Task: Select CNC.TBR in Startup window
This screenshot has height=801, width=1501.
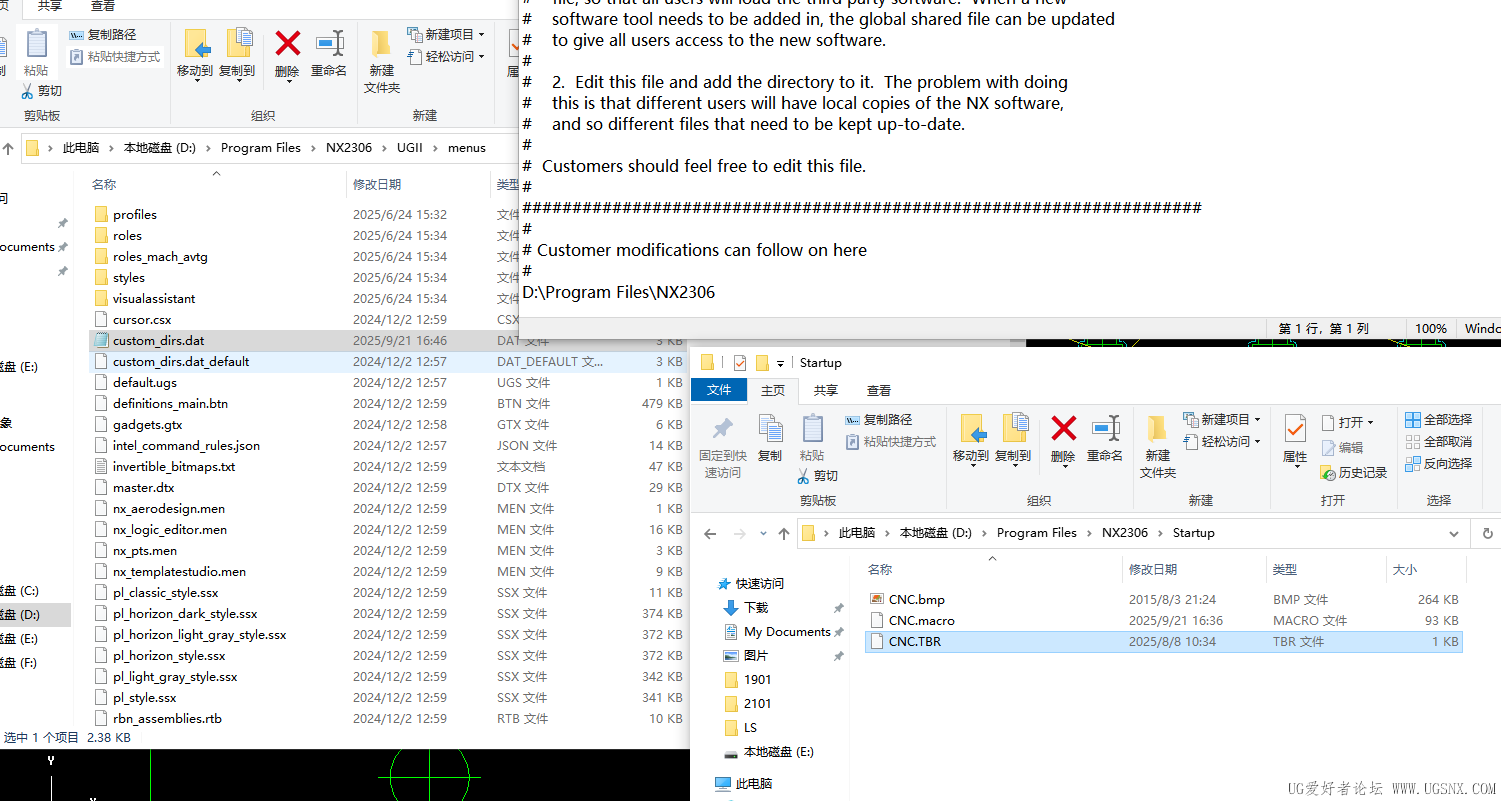Action: coord(1163,642)
